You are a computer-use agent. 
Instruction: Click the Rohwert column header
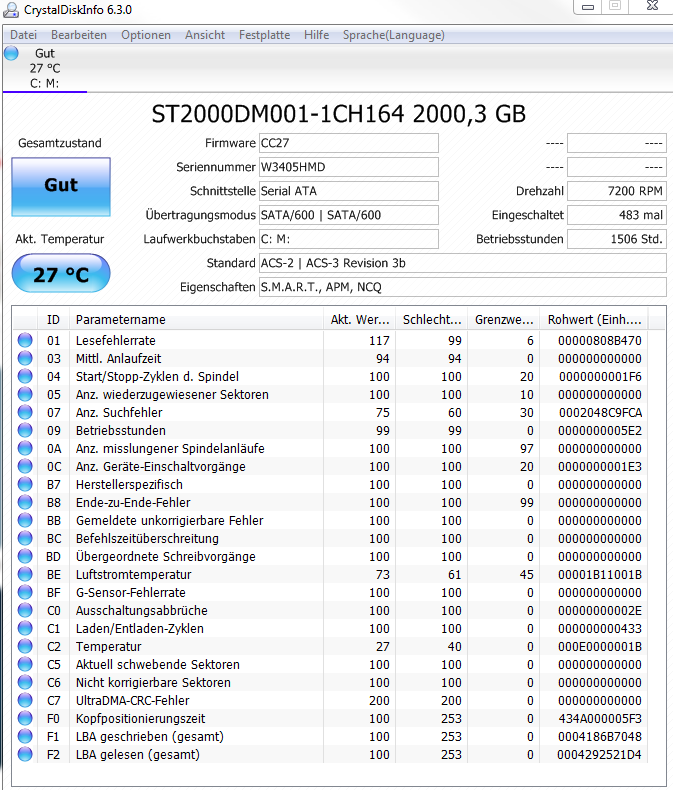click(x=594, y=319)
